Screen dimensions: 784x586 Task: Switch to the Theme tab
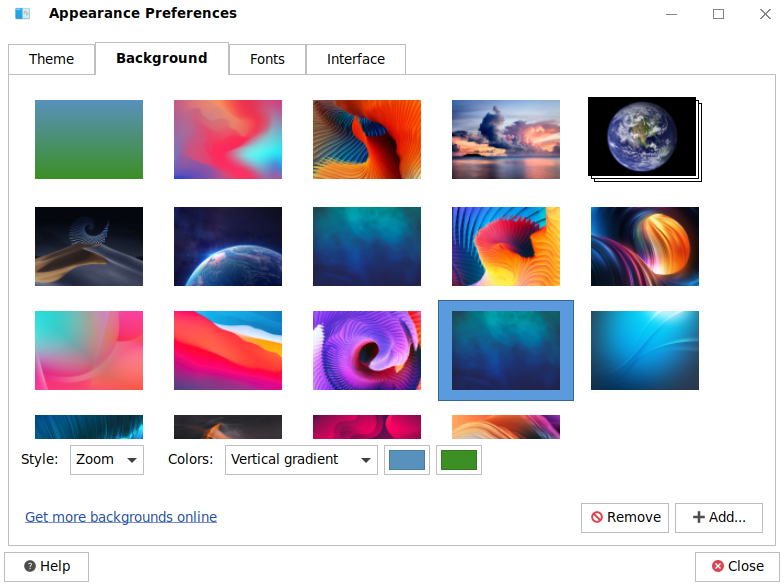[51, 59]
